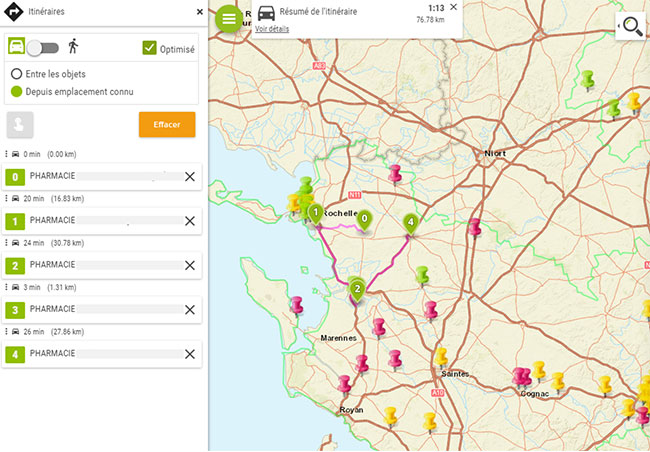Click the map search magnifier icon
The height and width of the screenshot is (452, 650).
[x=633, y=27]
